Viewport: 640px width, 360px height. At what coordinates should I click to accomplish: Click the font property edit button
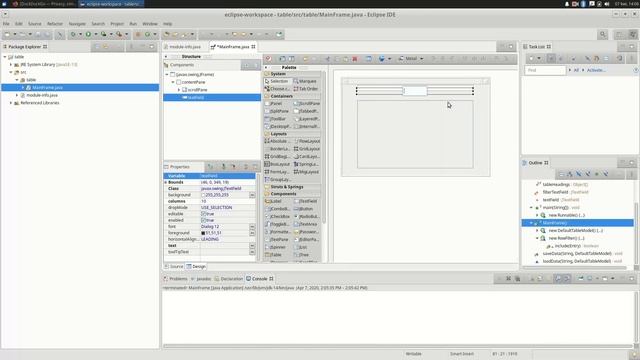point(252,227)
